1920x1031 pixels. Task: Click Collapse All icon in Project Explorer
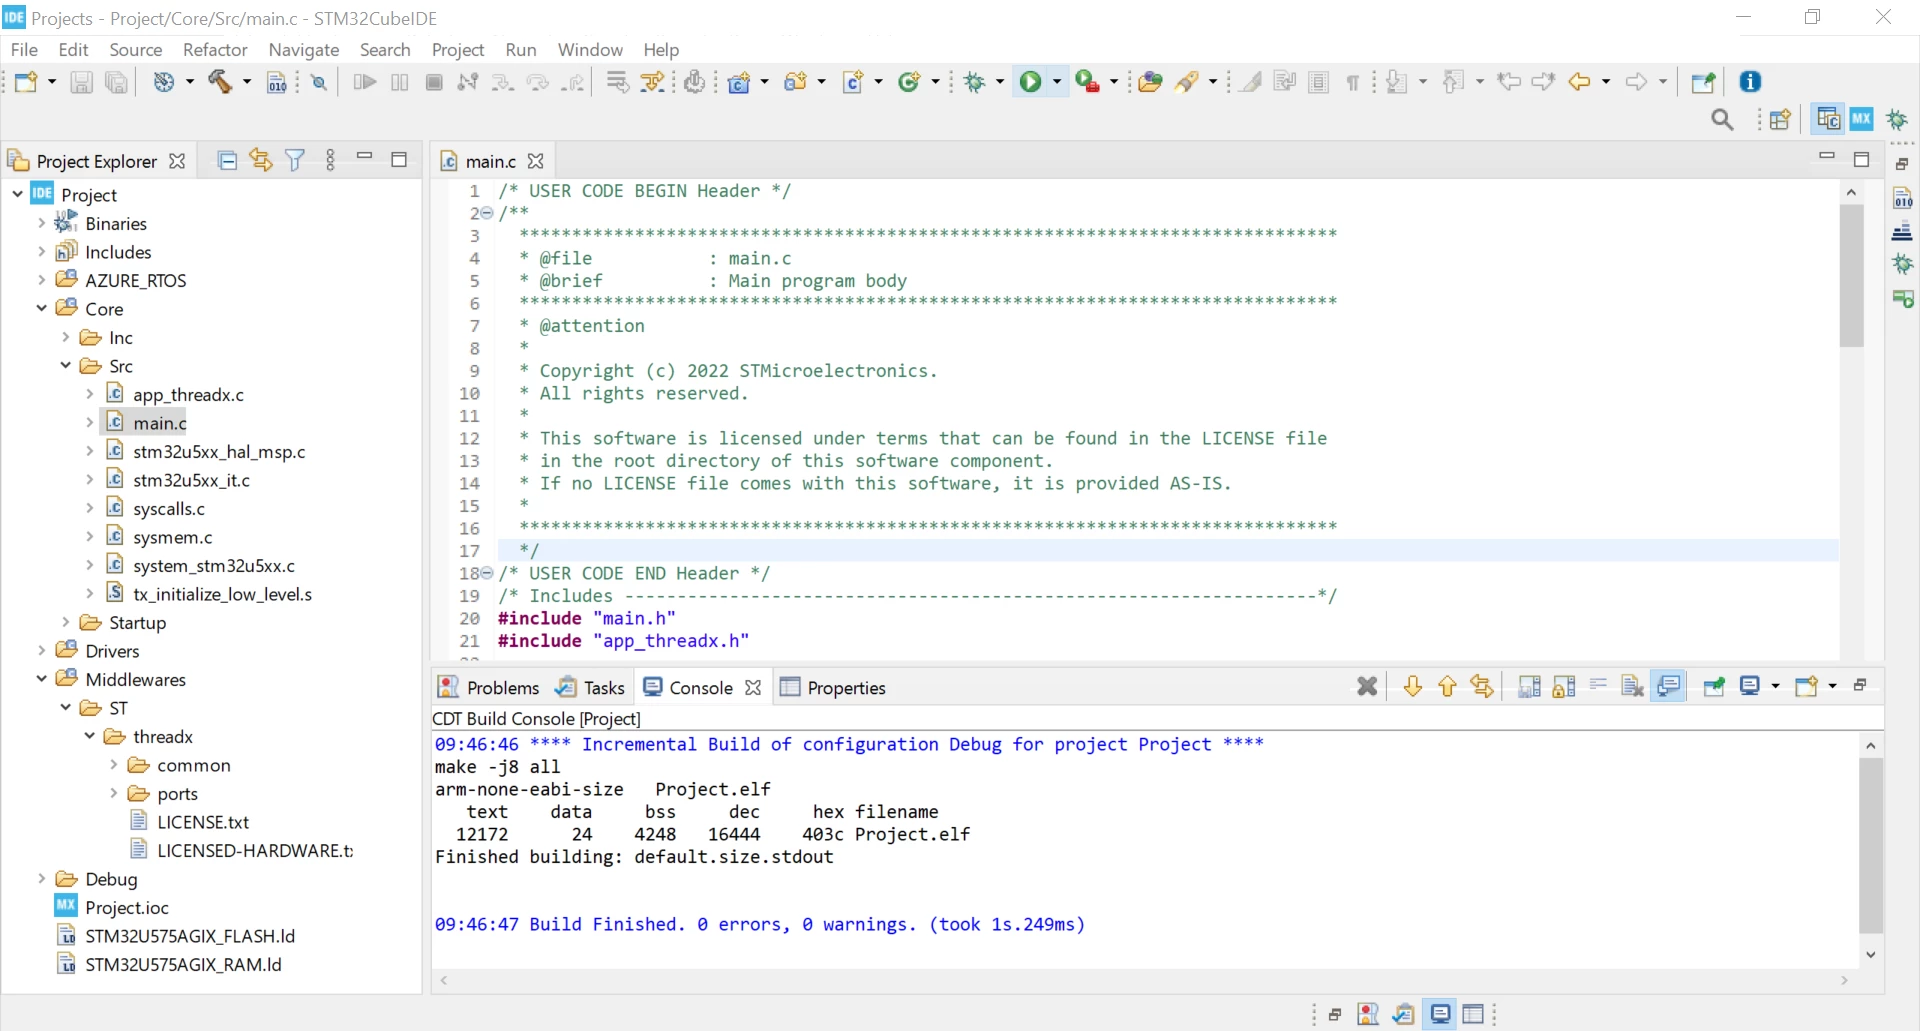click(227, 160)
